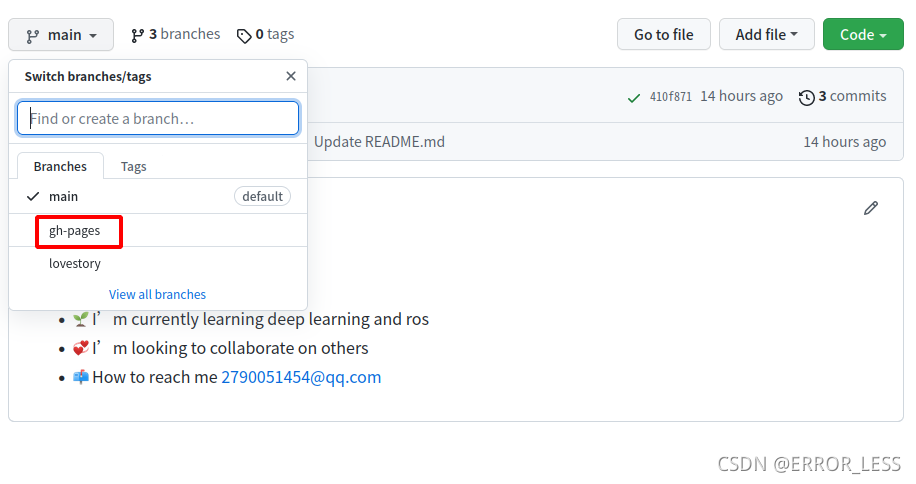Close the Switch branches/tags popup

[x=291, y=76]
